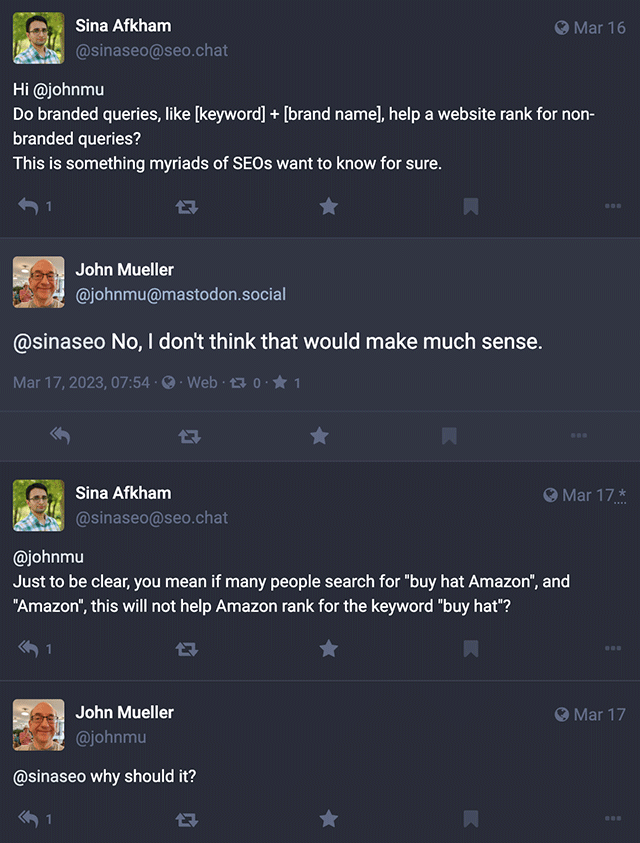Bookmark Sina's "buy hat Amazon" post

[470, 649]
